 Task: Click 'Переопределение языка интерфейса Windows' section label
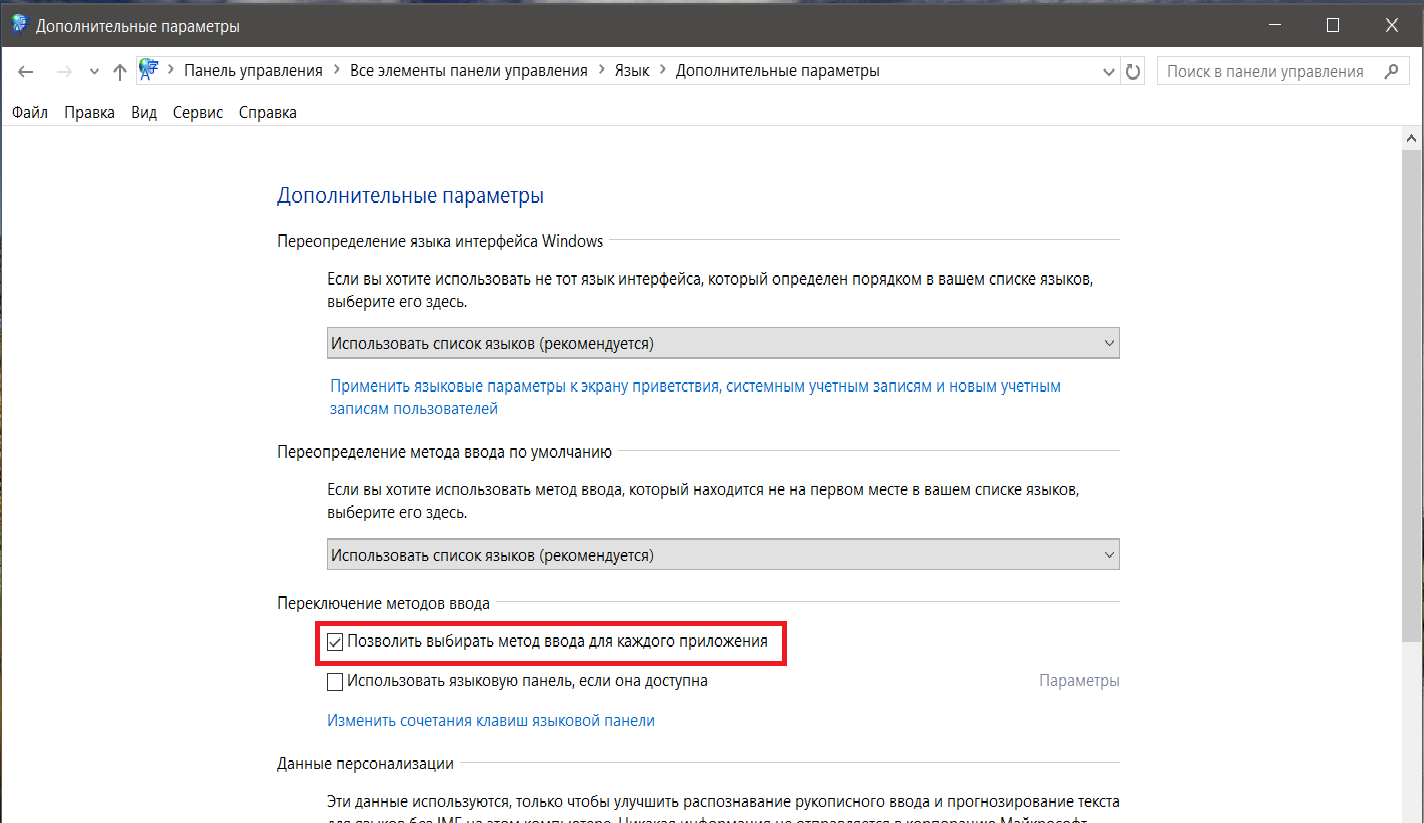(x=440, y=241)
